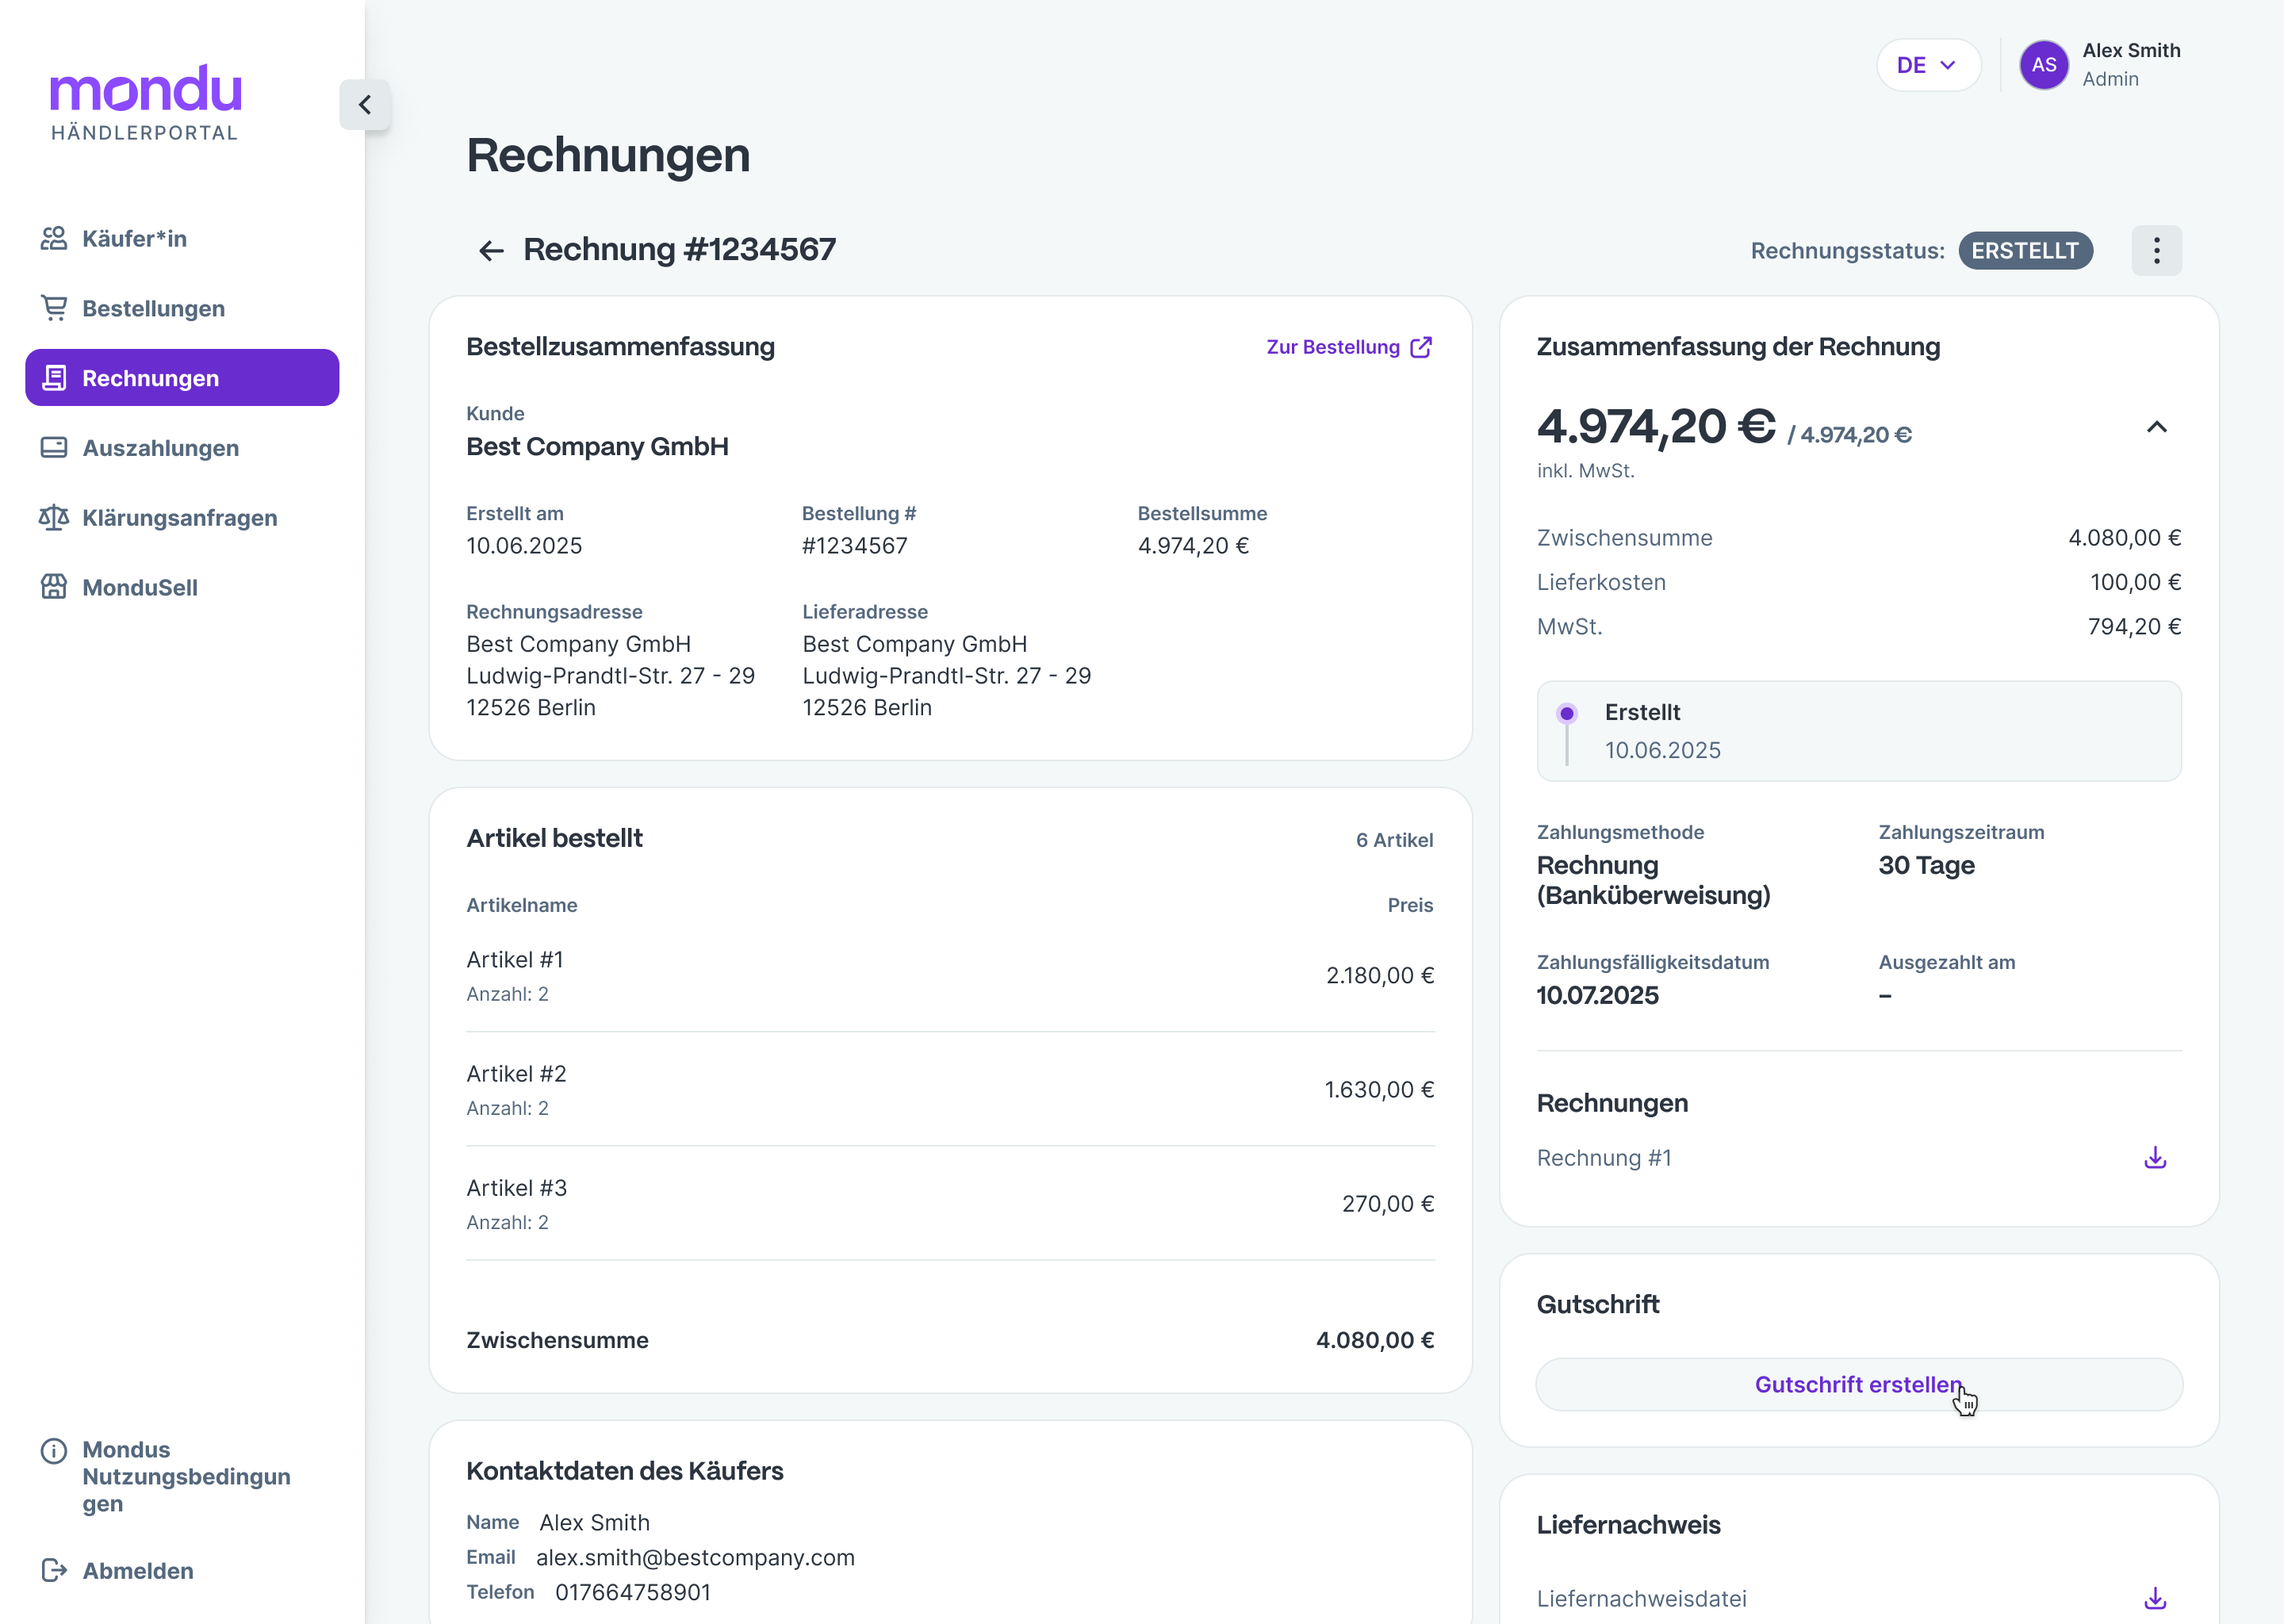The height and width of the screenshot is (1624, 2284).
Task: Open Klärungsanfragen from the sidebar
Action: 179,518
